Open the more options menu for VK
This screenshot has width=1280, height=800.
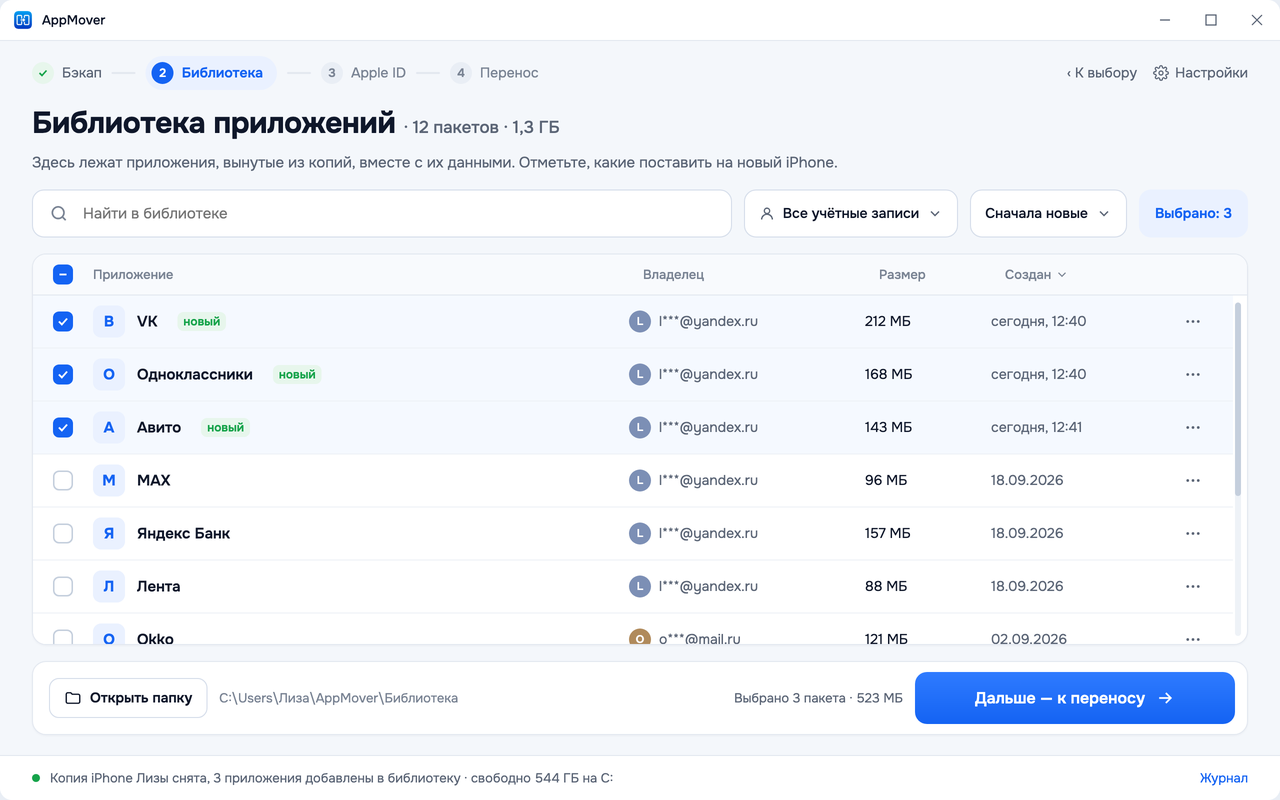pos(1192,322)
